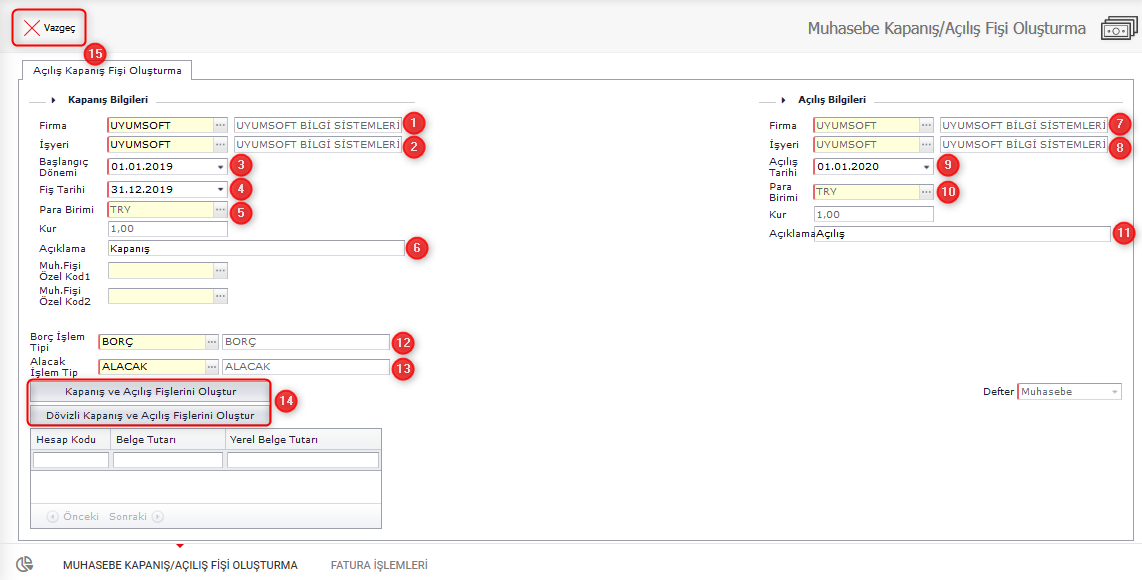Open Para Birimi lookup in Kapanış Bilgileri
Screen dimensions: 1142x580
(x=221, y=210)
